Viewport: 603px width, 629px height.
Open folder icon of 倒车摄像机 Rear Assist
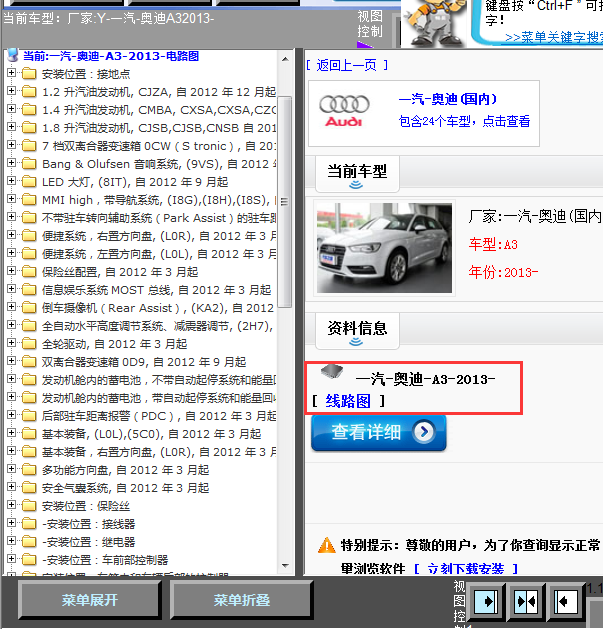(x=29, y=308)
